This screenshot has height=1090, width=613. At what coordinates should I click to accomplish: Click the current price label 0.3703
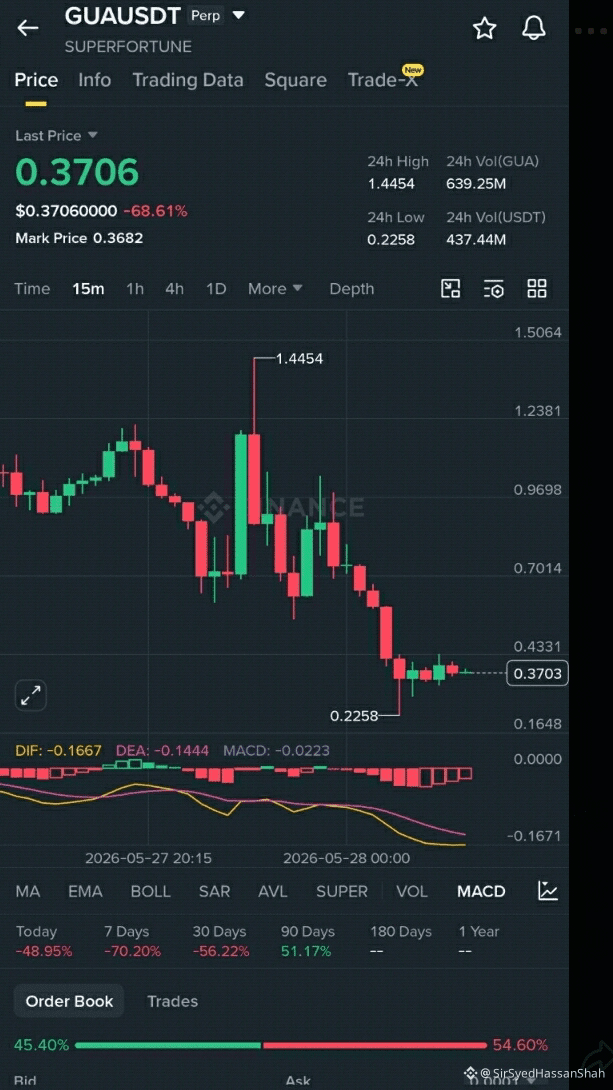[537, 673]
